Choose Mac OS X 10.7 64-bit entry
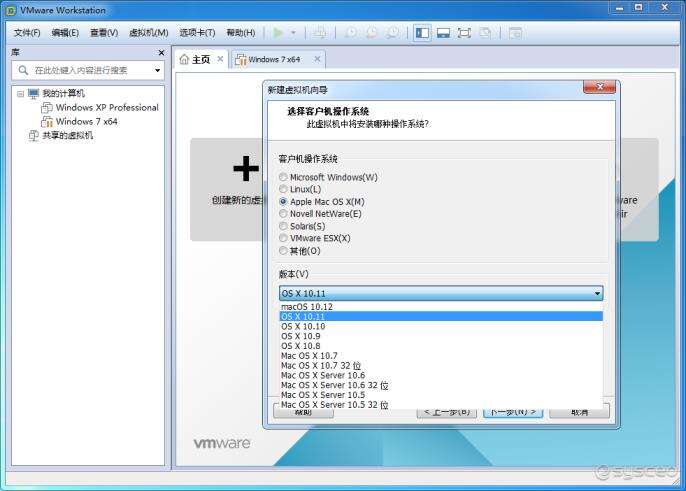 [441, 356]
